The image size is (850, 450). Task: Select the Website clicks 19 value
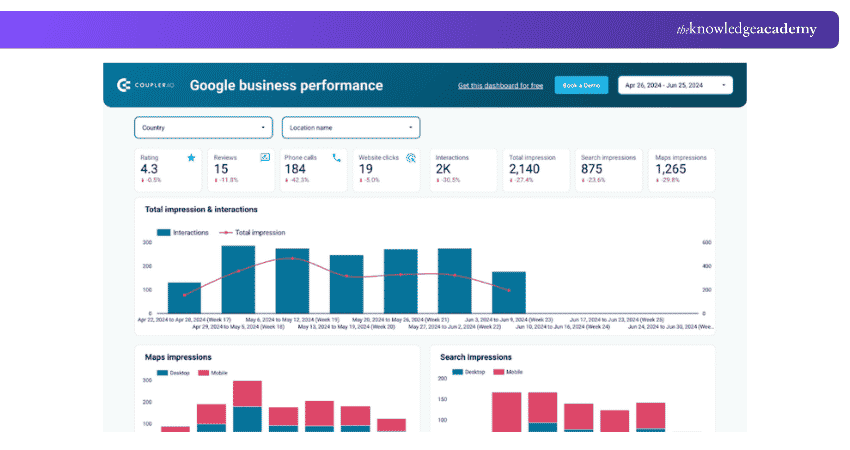[x=365, y=169]
